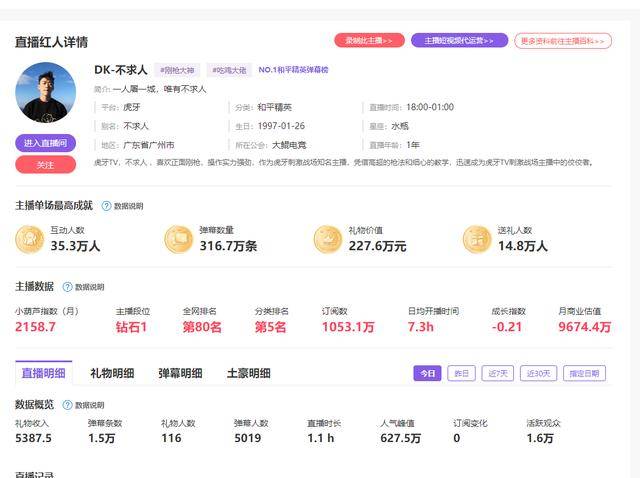Click the 礼物价值 gold coin icon
640x478 pixels.
coord(328,239)
